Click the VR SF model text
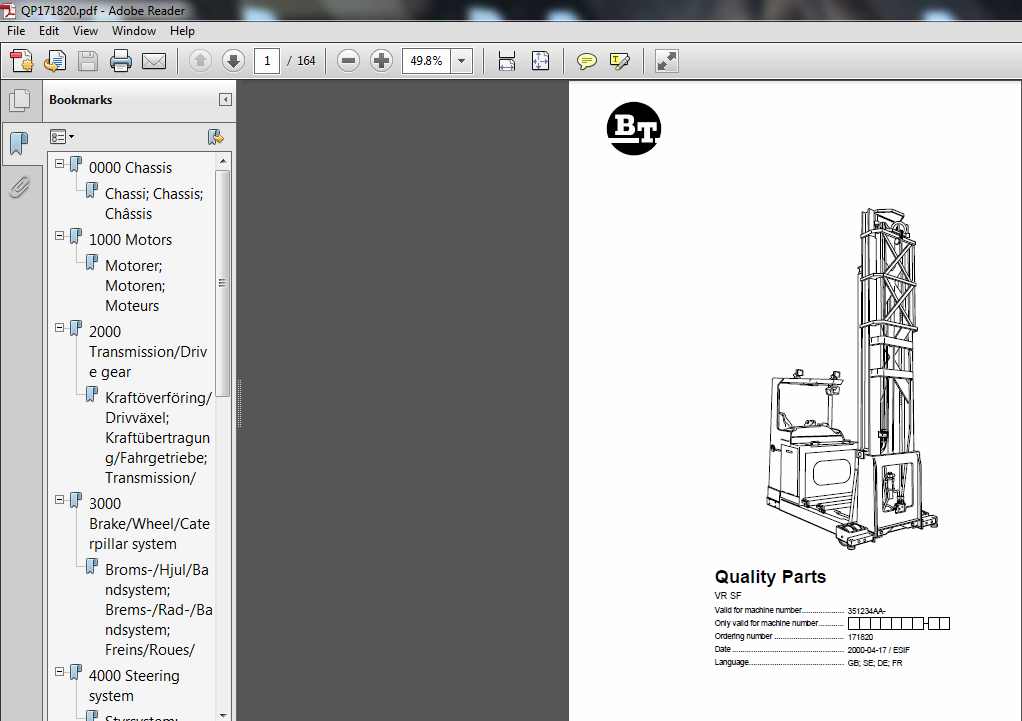 (x=727, y=595)
